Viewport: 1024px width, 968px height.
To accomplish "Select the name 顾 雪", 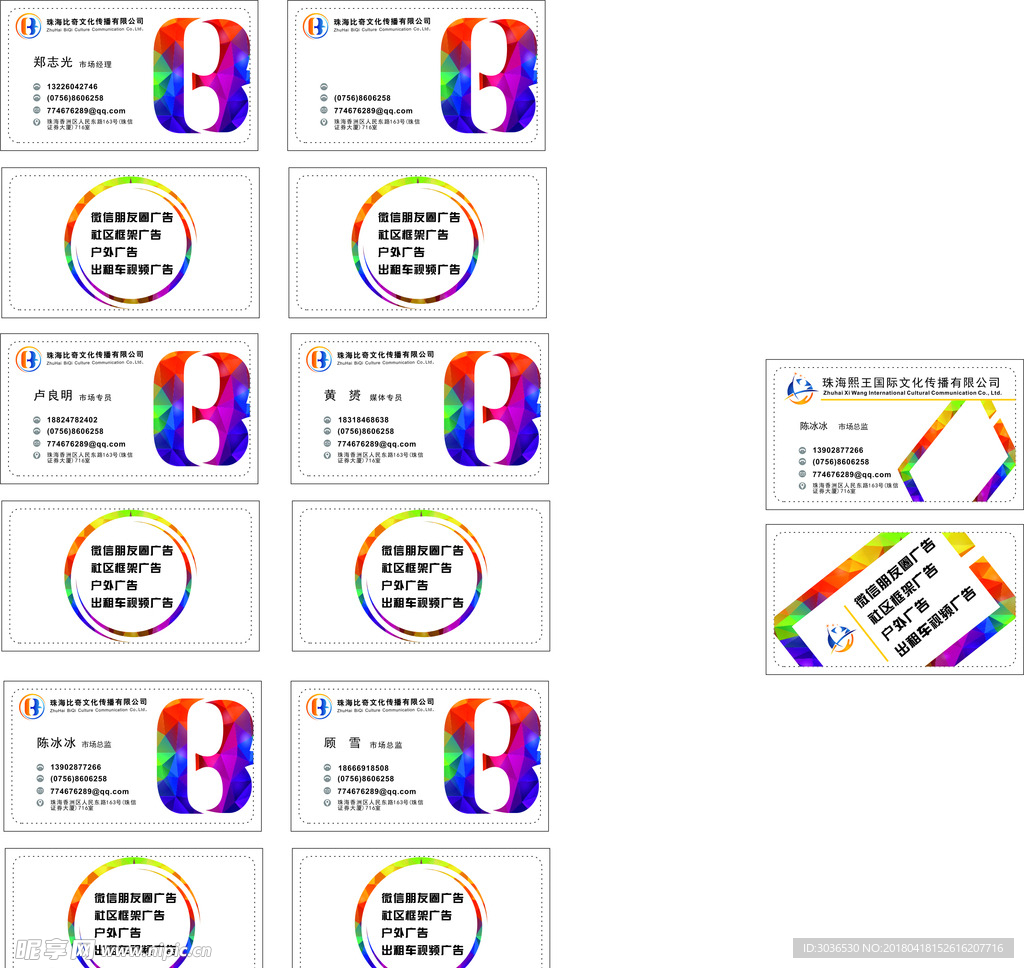I will pos(342,743).
